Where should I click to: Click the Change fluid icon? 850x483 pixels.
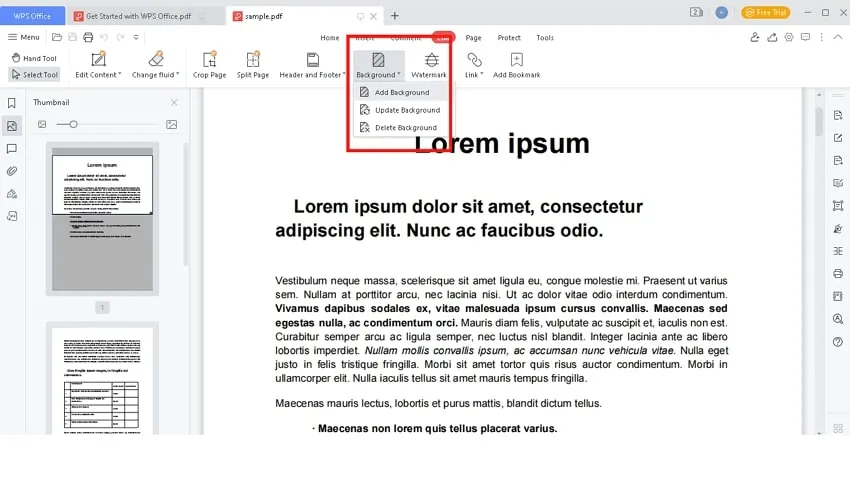click(x=156, y=59)
